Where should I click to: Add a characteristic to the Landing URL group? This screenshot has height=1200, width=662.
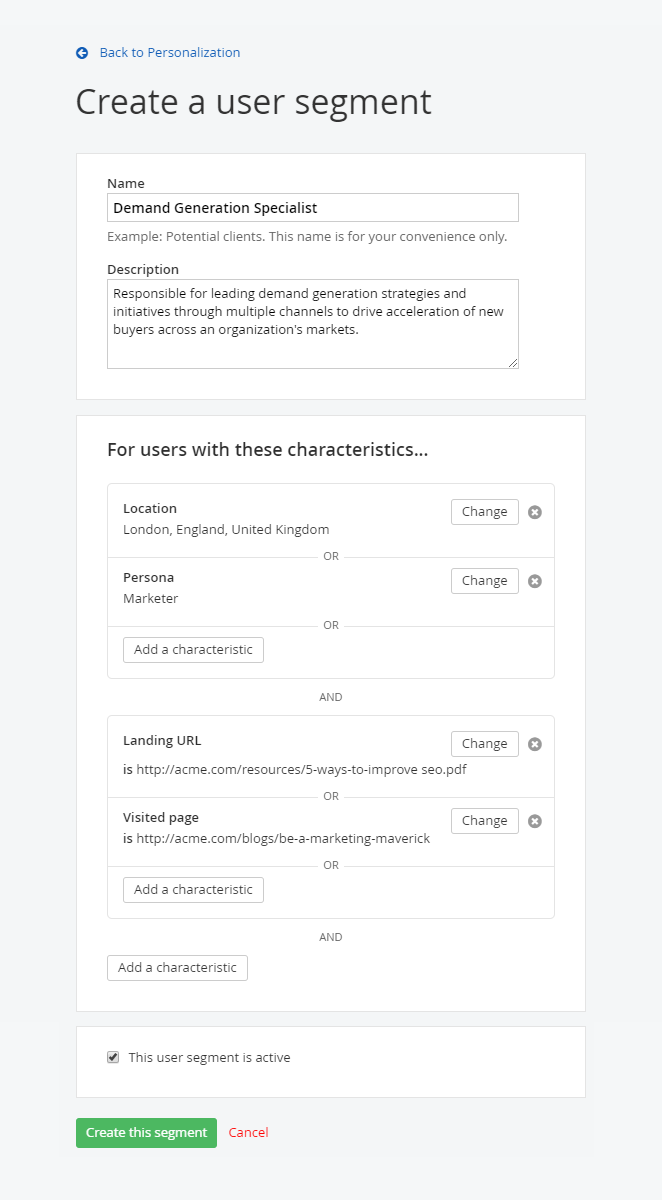tap(193, 890)
